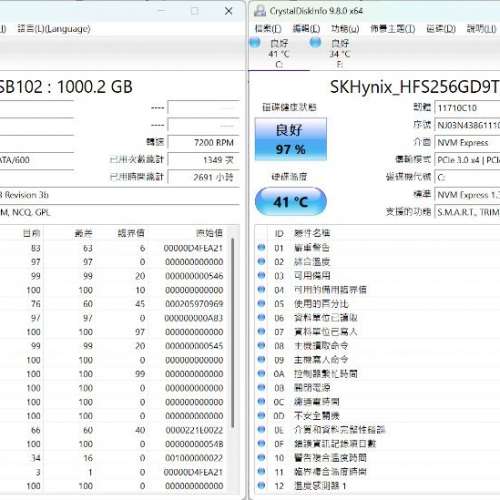500x500 pixels.
Task: Click status dot for attribute 01
Action: pos(261,247)
